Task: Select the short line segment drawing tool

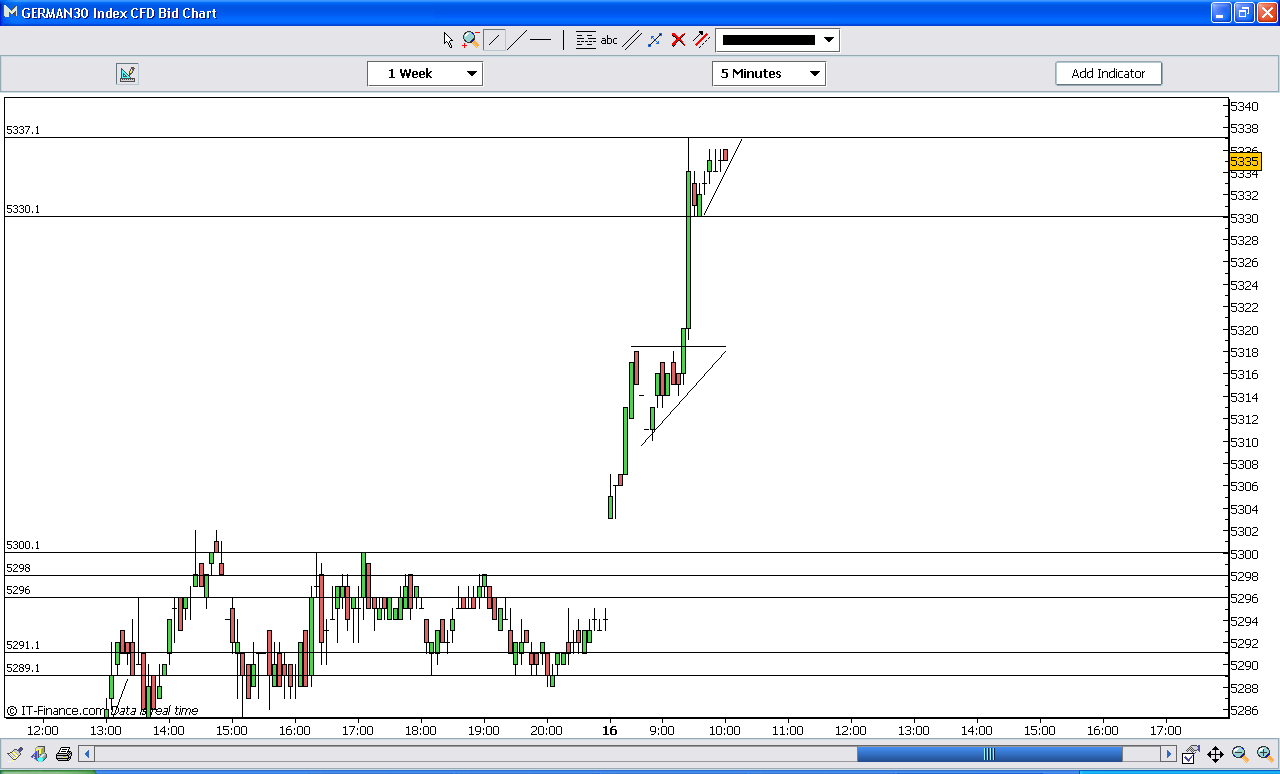Action: [x=495, y=40]
